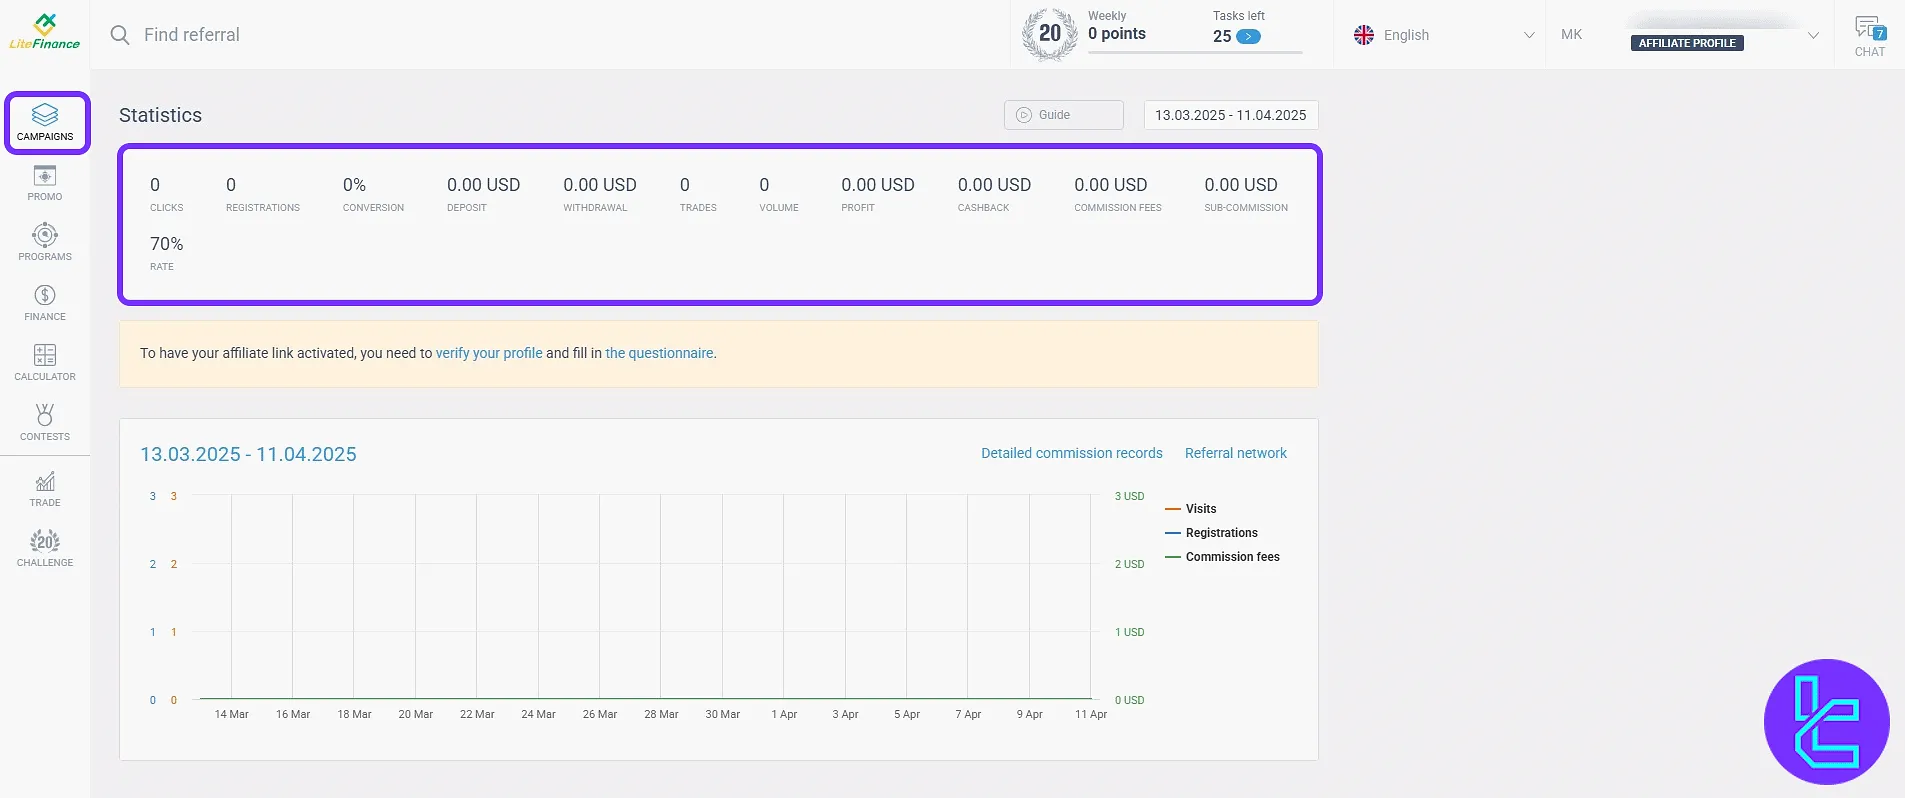Click the REGISTRATIONS statistic

click(x=263, y=194)
